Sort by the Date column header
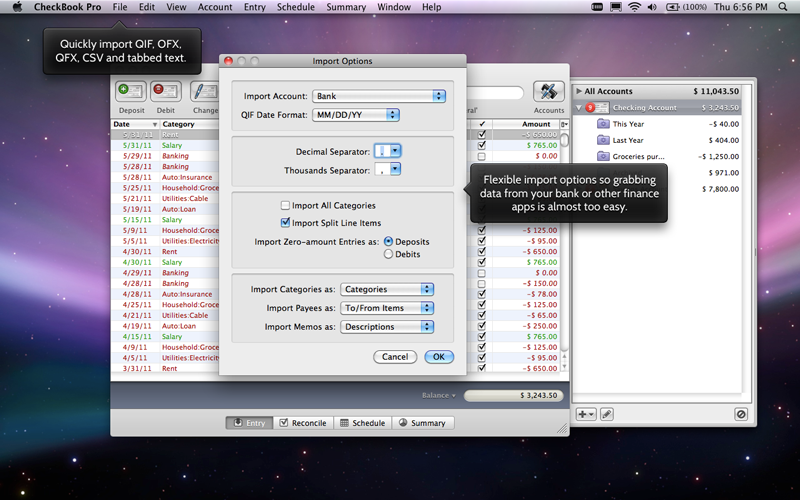Screen dimensions: 800x500 point(135,124)
